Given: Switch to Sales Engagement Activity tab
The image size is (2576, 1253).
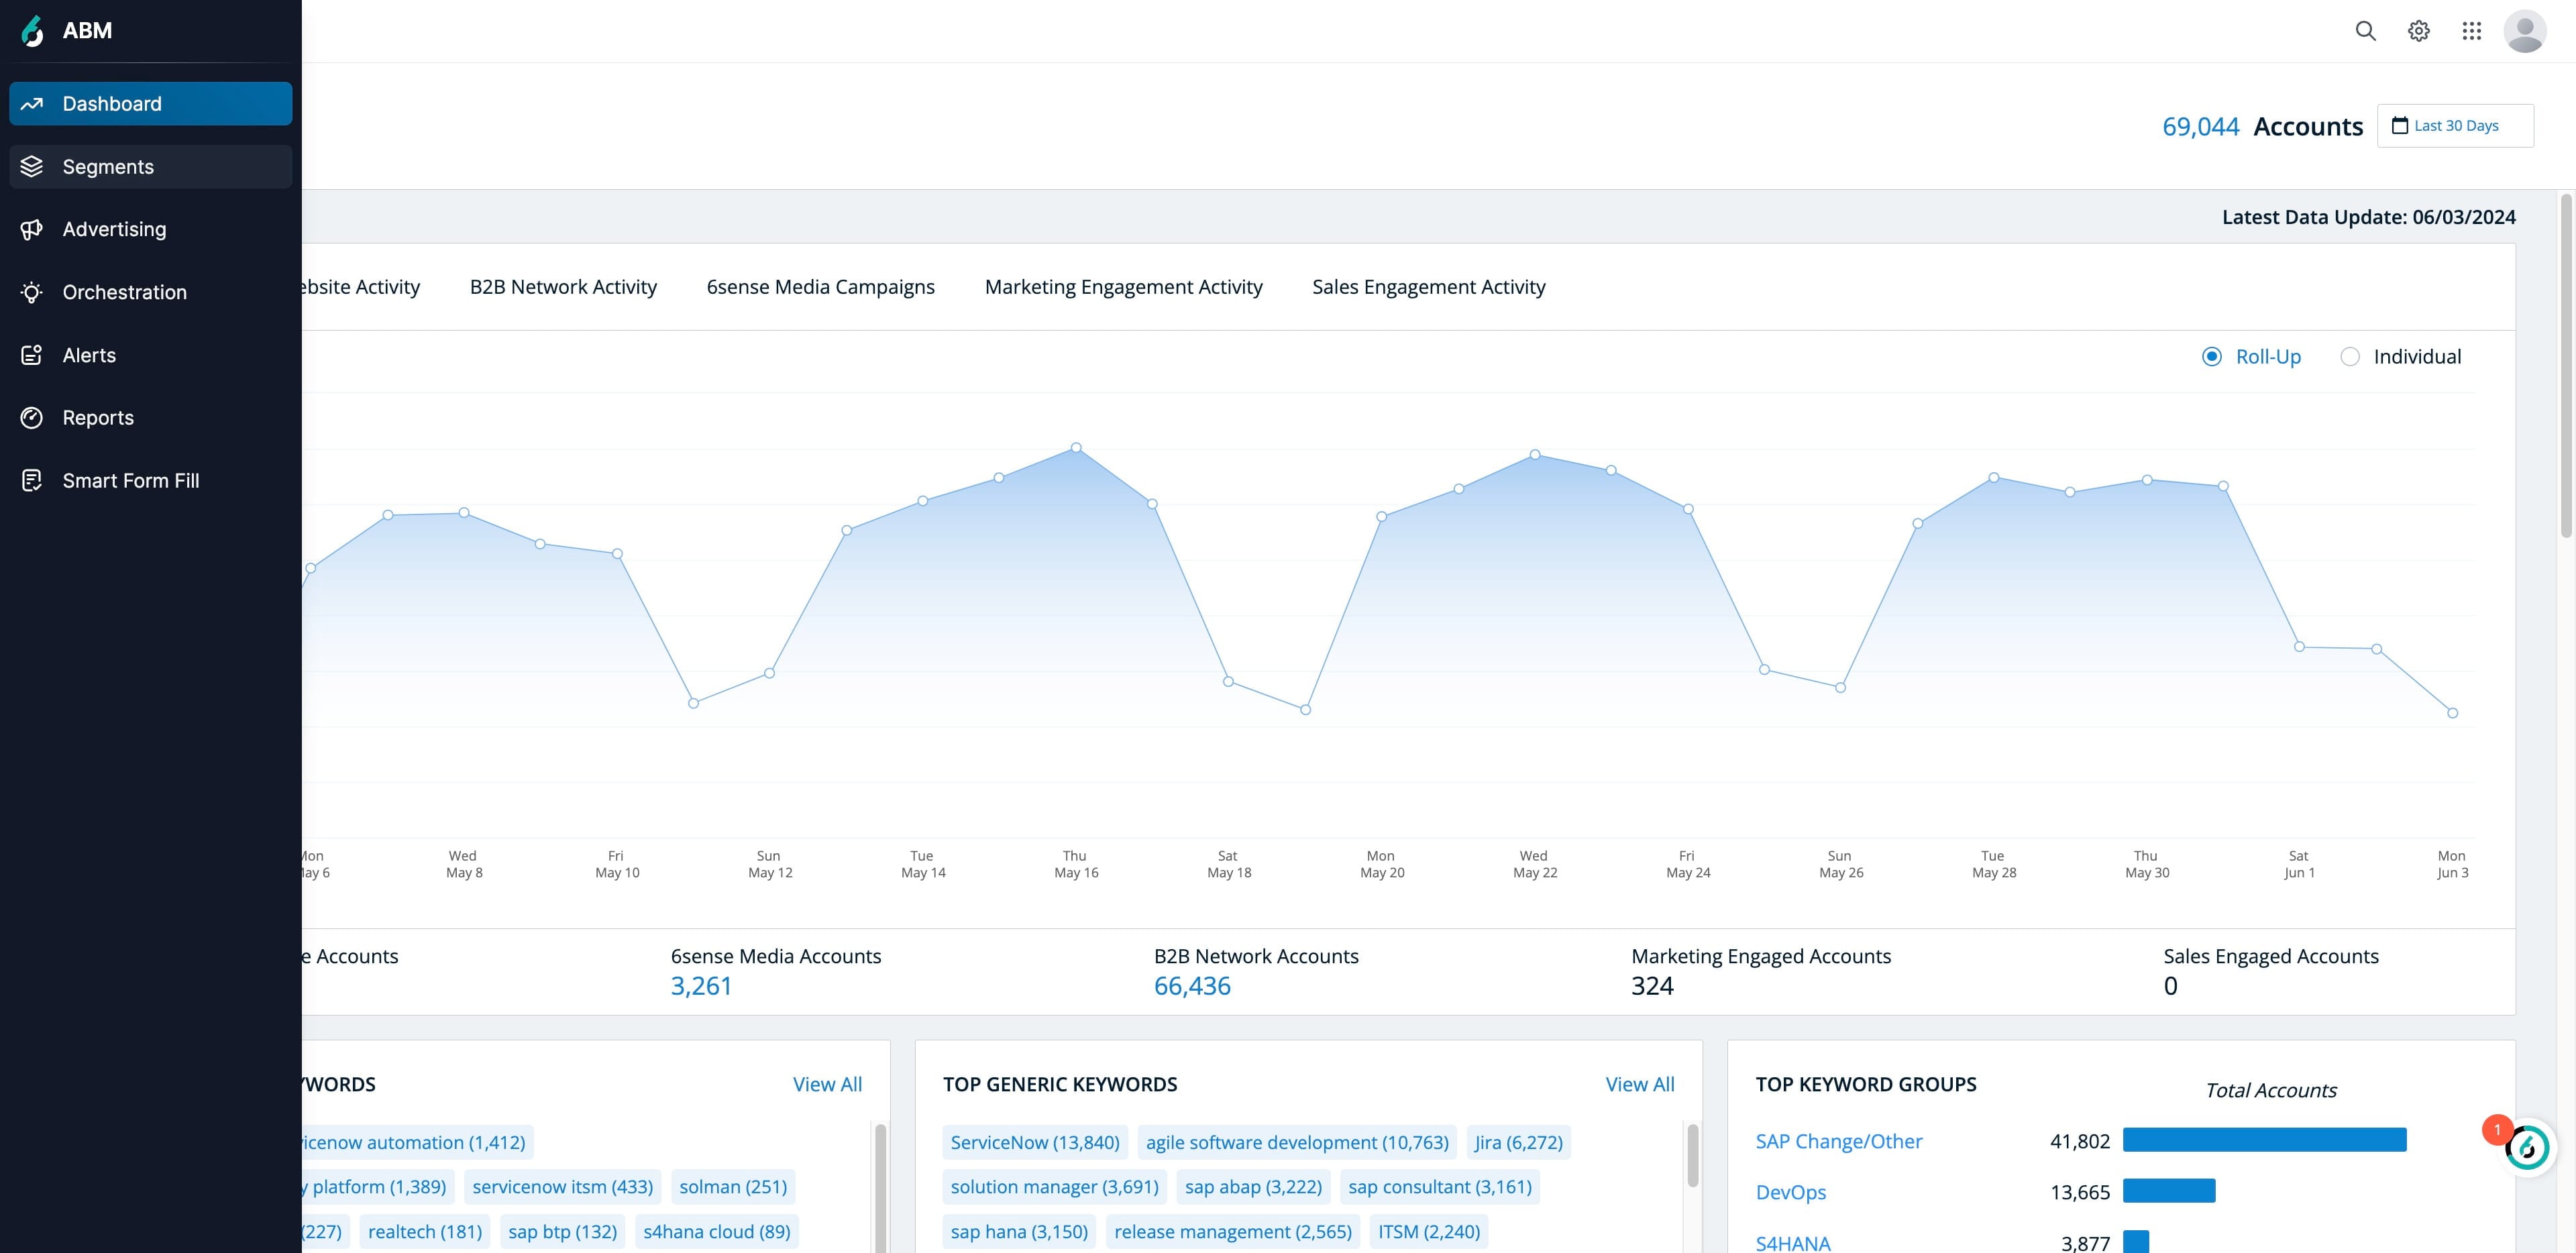Looking at the screenshot, I should (1428, 287).
